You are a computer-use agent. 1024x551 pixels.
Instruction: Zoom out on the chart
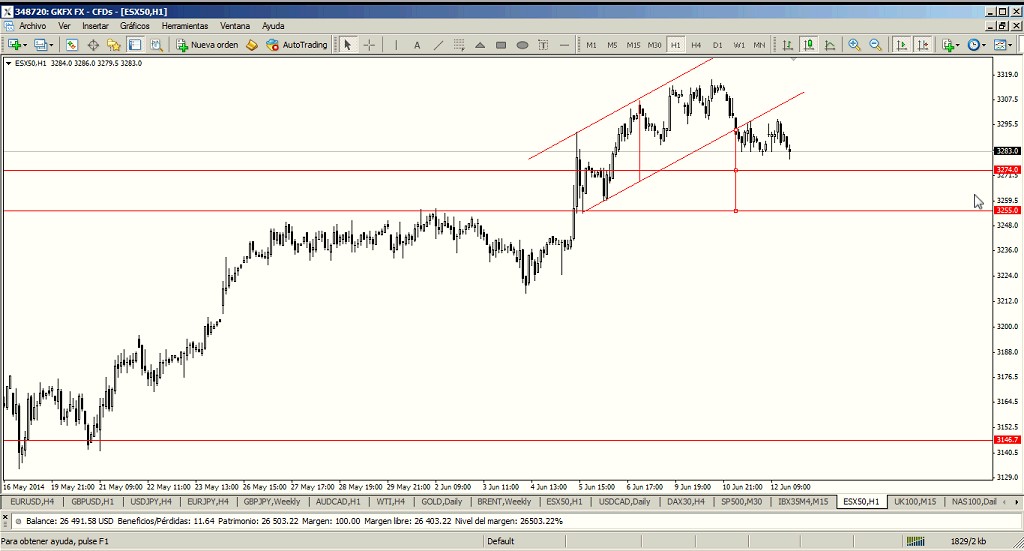pyautogui.click(x=875, y=44)
